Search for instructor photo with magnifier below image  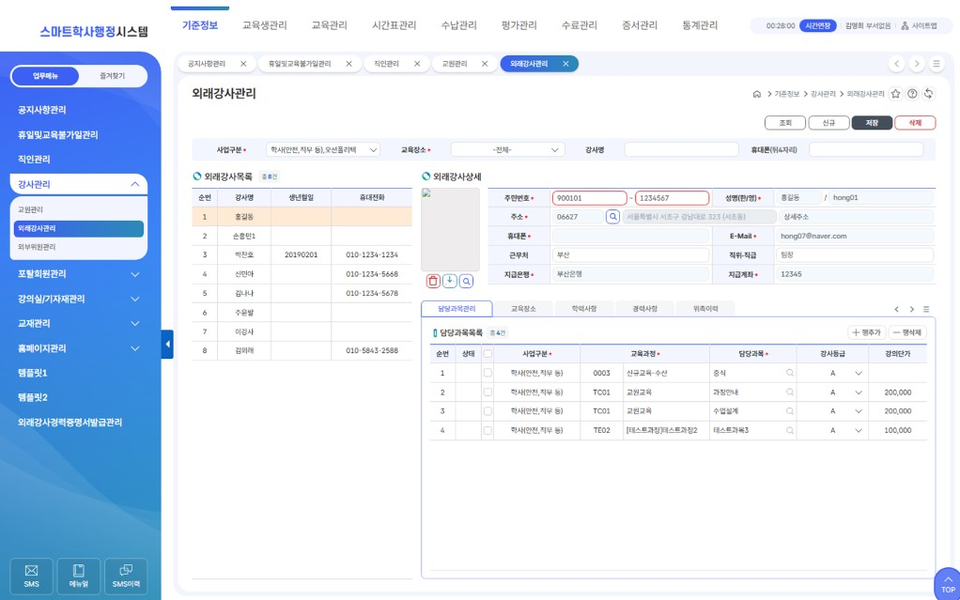click(x=467, y=281)
